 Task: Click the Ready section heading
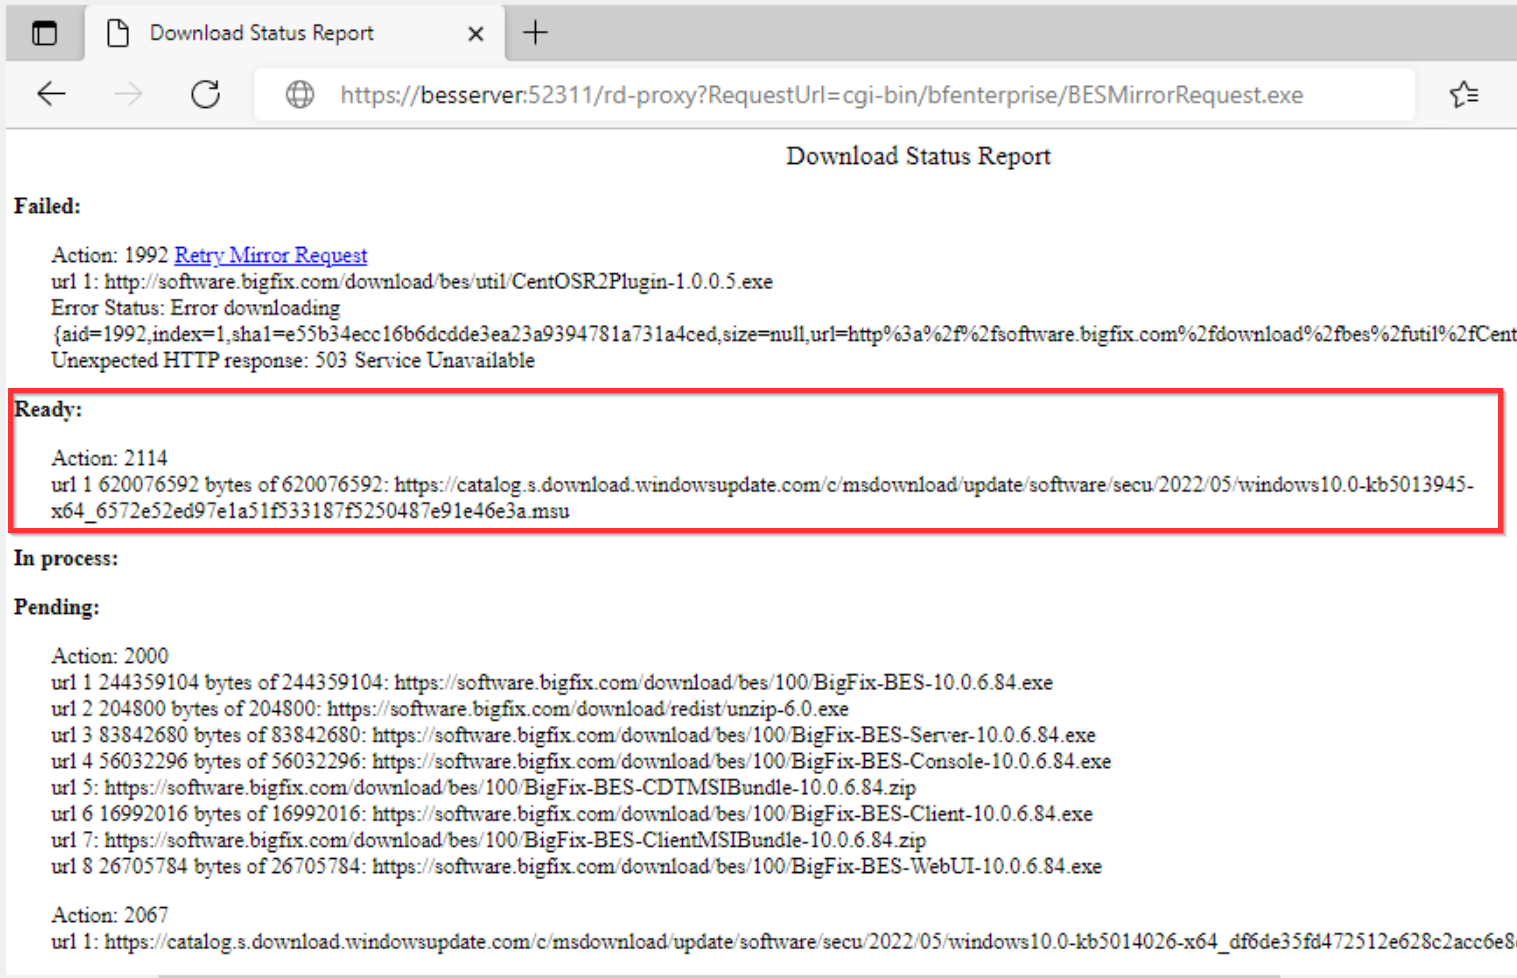[x=48, y=409]
